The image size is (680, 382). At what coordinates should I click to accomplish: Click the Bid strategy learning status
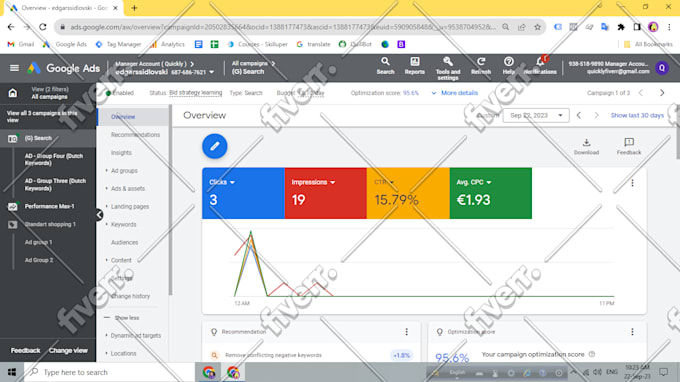click(x=195, y=93)
